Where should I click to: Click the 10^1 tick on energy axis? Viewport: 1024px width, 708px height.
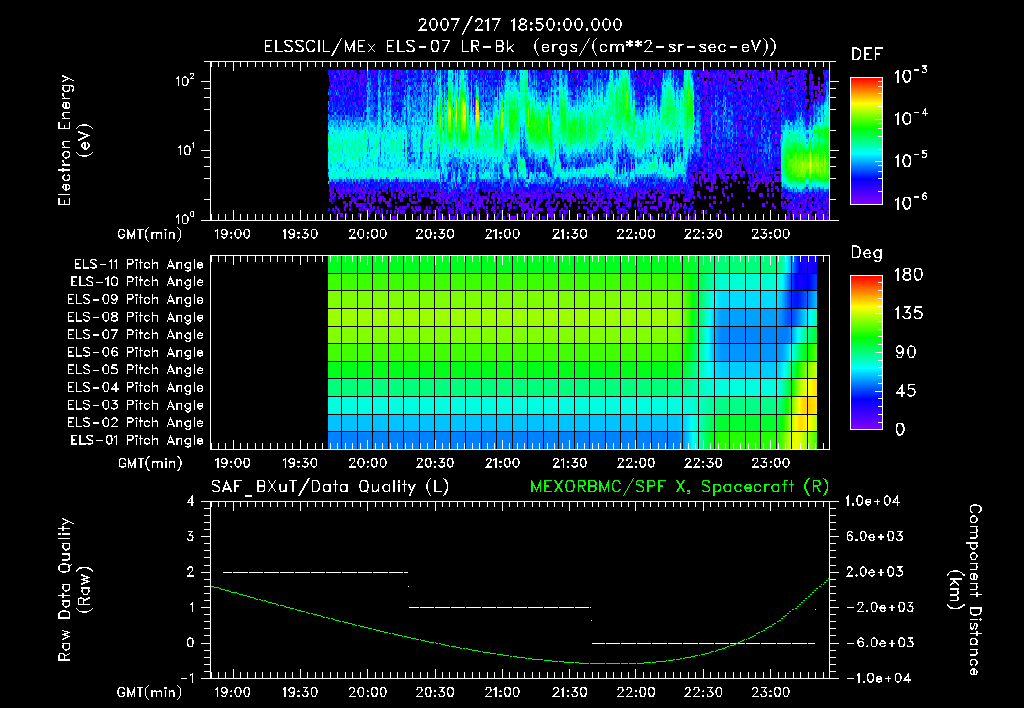185,150
